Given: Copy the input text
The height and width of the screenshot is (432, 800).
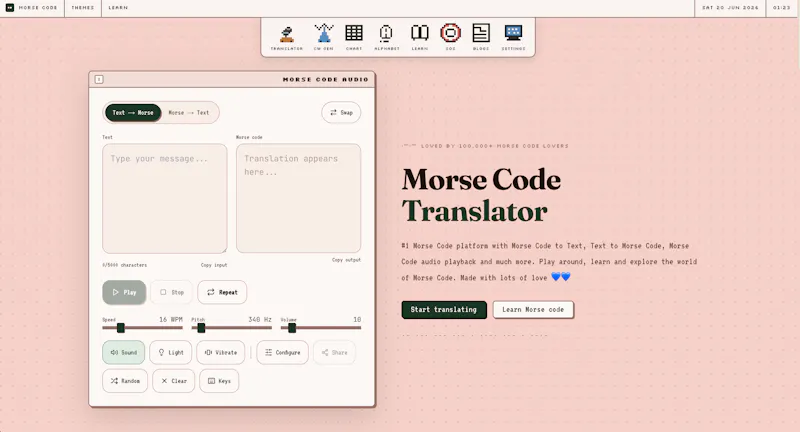Looking at the screenshot, I should (214, 265).
